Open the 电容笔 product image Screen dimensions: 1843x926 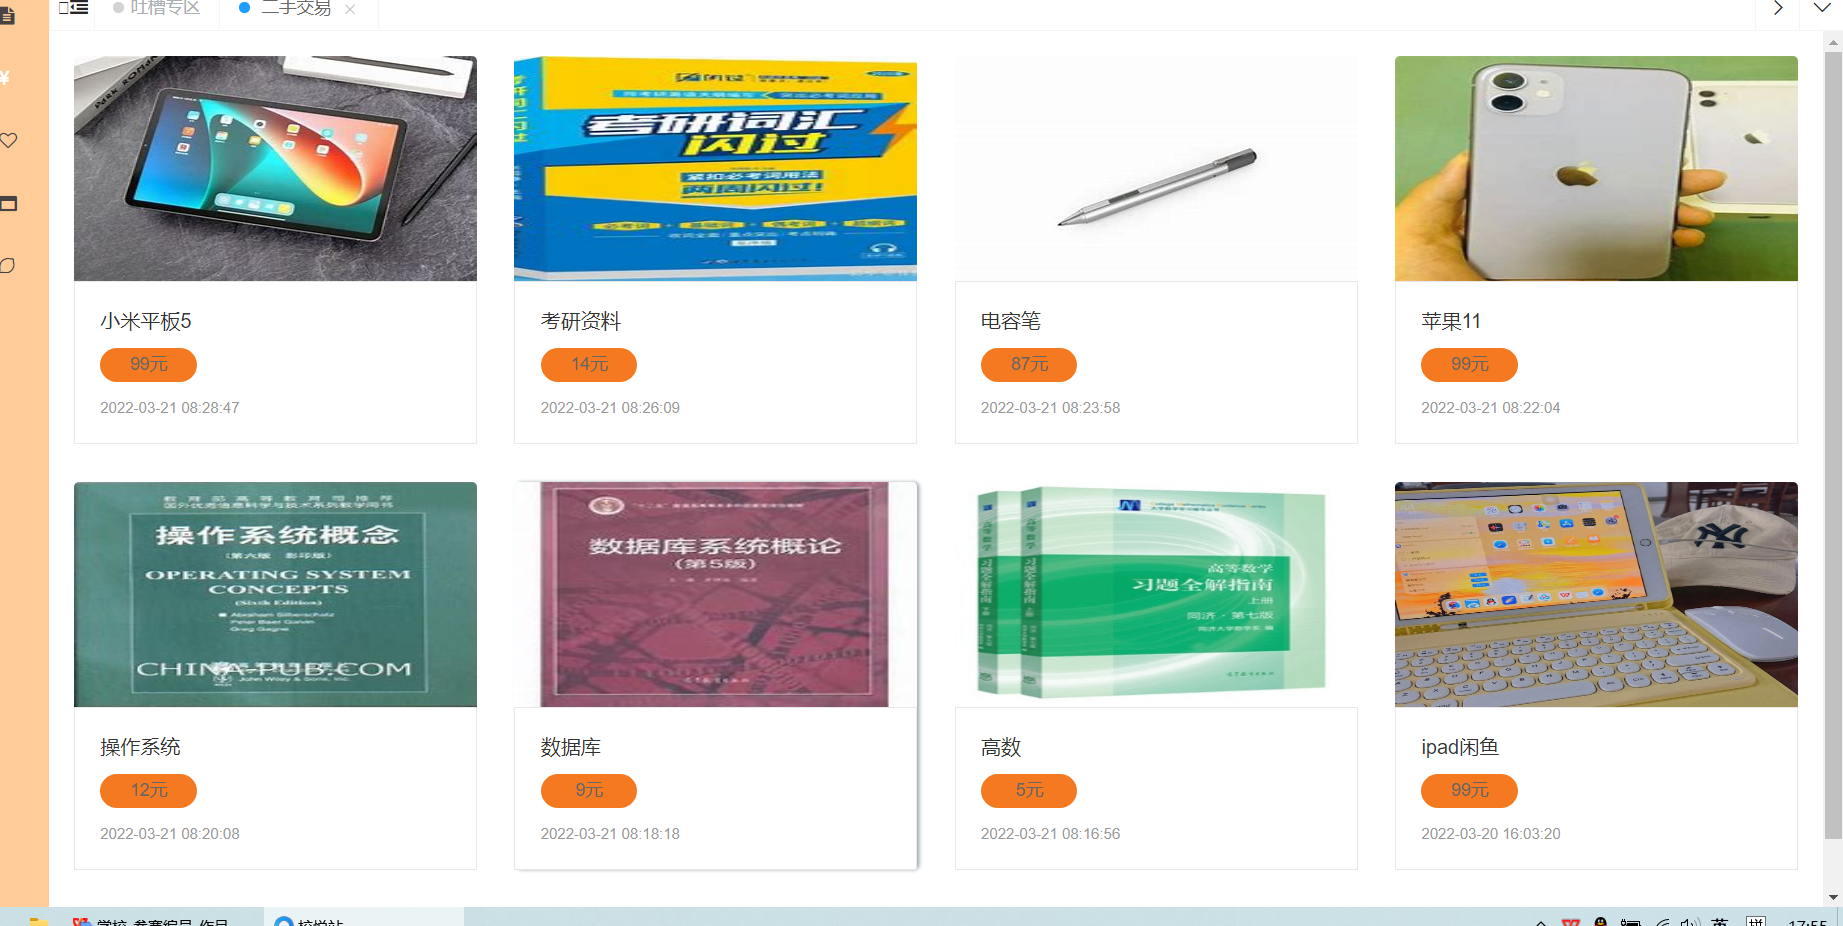point(1156,168)
